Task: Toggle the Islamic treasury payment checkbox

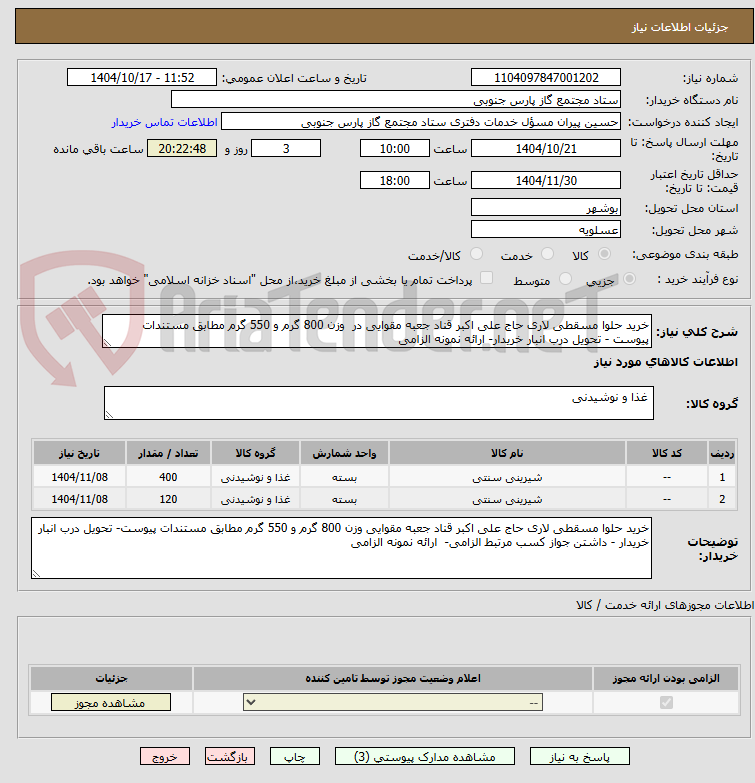Action: point(486,278)
